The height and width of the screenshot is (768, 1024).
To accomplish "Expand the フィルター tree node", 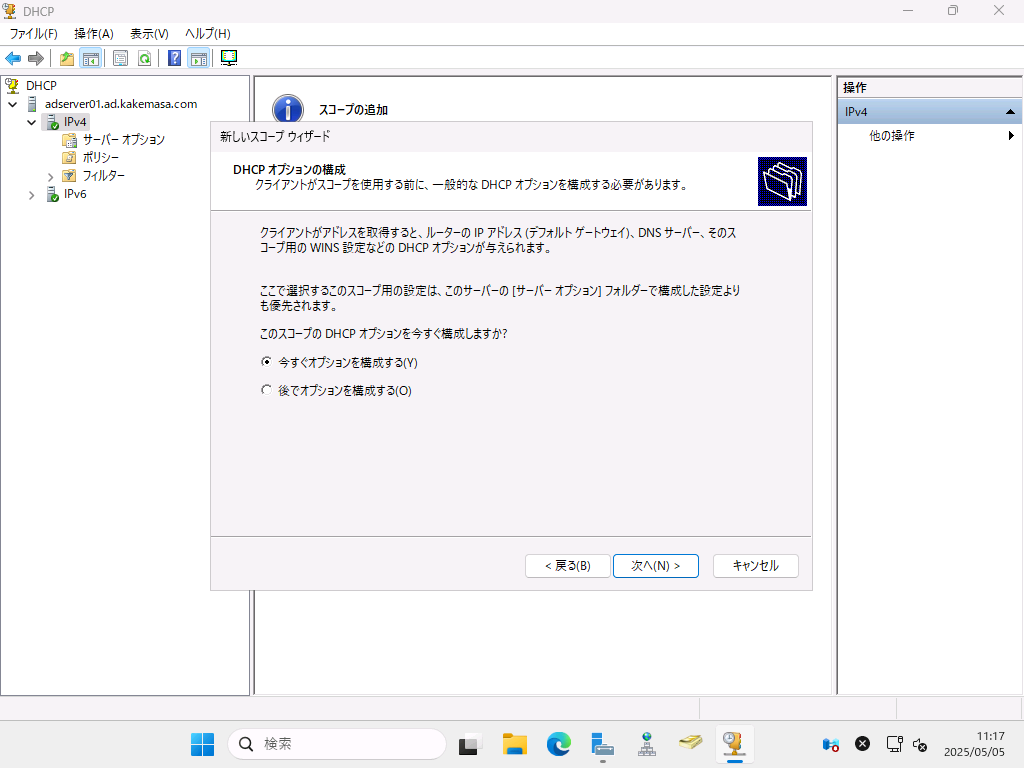I will point(50,176).
